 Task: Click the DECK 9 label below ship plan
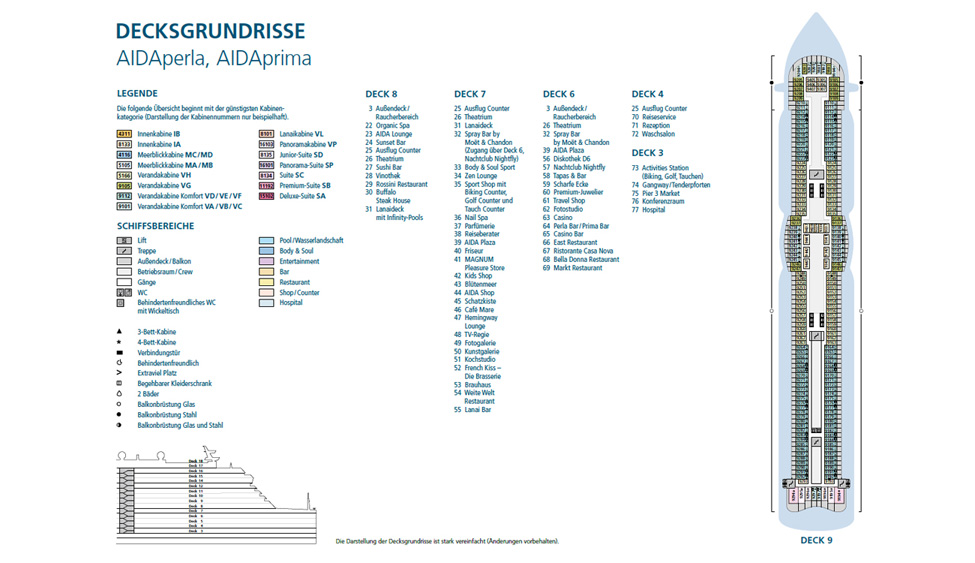(816, 540)
